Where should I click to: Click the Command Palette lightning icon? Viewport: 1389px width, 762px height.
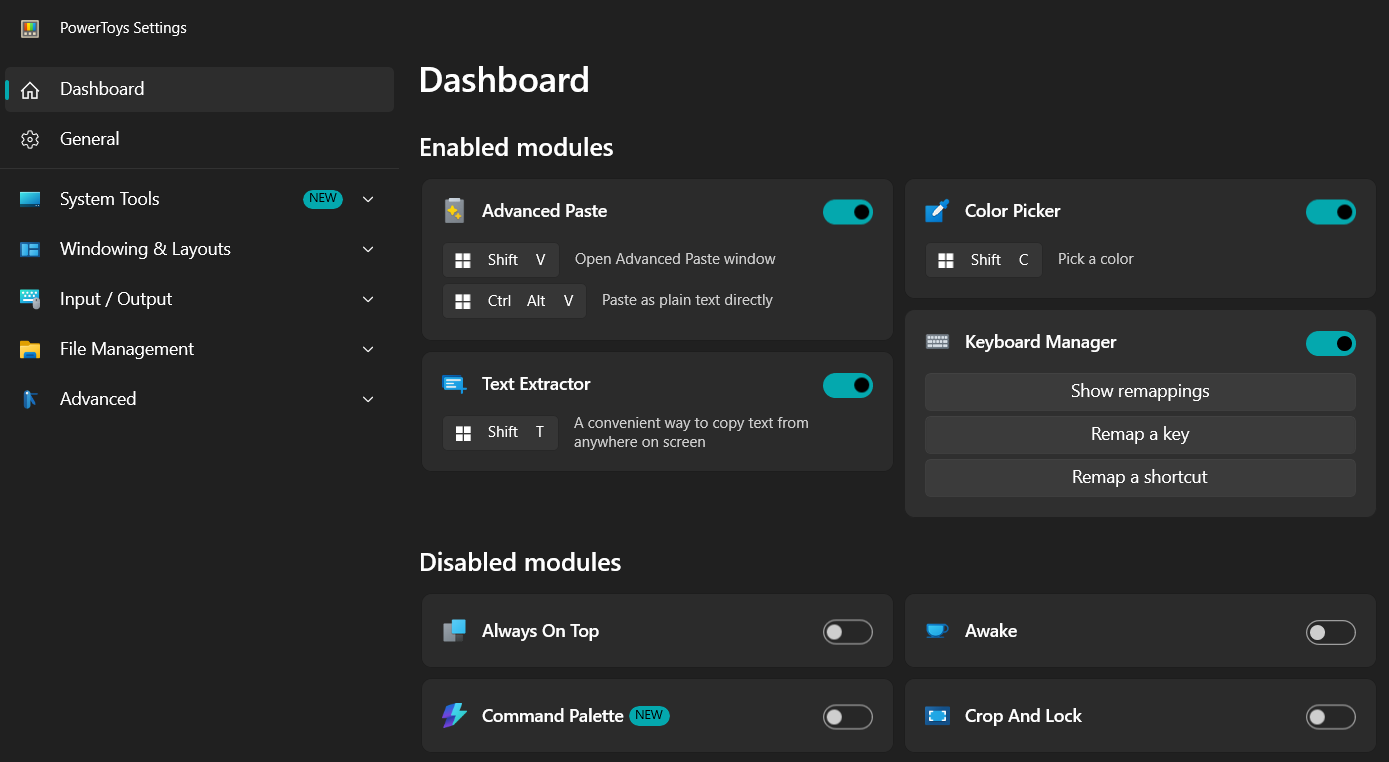point(455,716)
